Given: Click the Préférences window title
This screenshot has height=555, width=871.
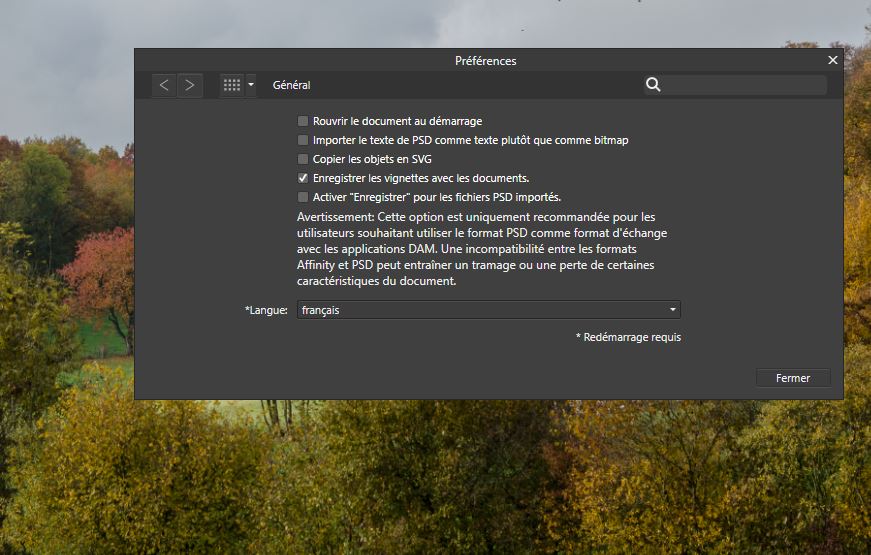Looking at the screenshot, I should (485, 61).
